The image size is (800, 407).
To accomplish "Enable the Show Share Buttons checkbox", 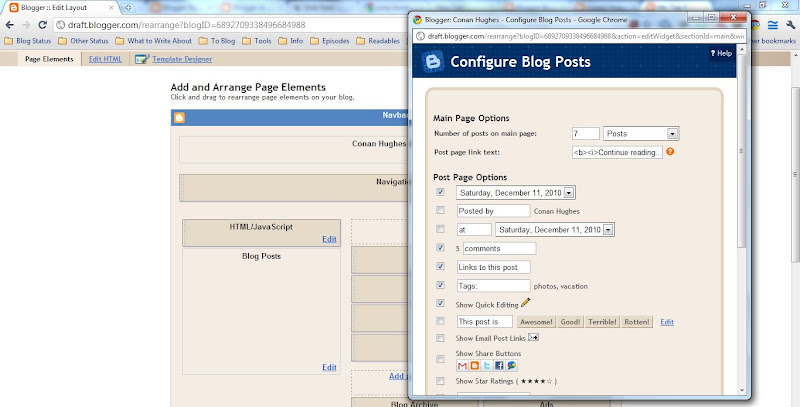I will (440, 360).
